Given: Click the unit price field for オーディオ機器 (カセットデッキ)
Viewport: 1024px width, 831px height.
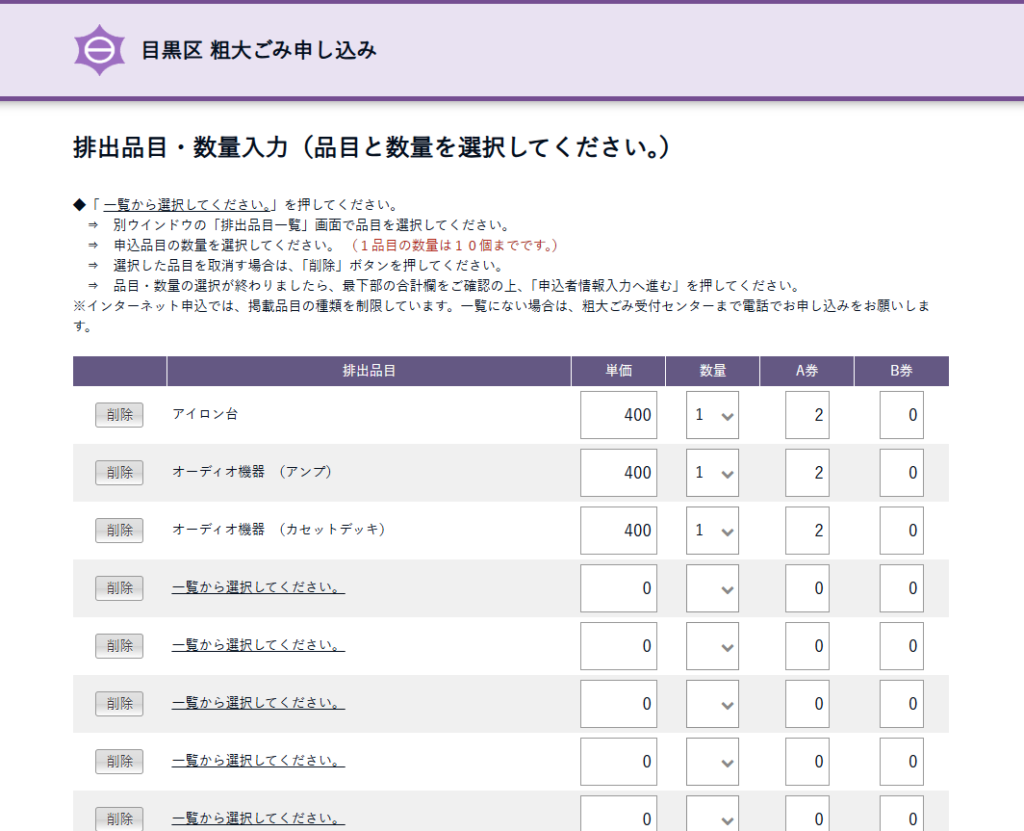Looking at the screenshot, I should point(618,531).
